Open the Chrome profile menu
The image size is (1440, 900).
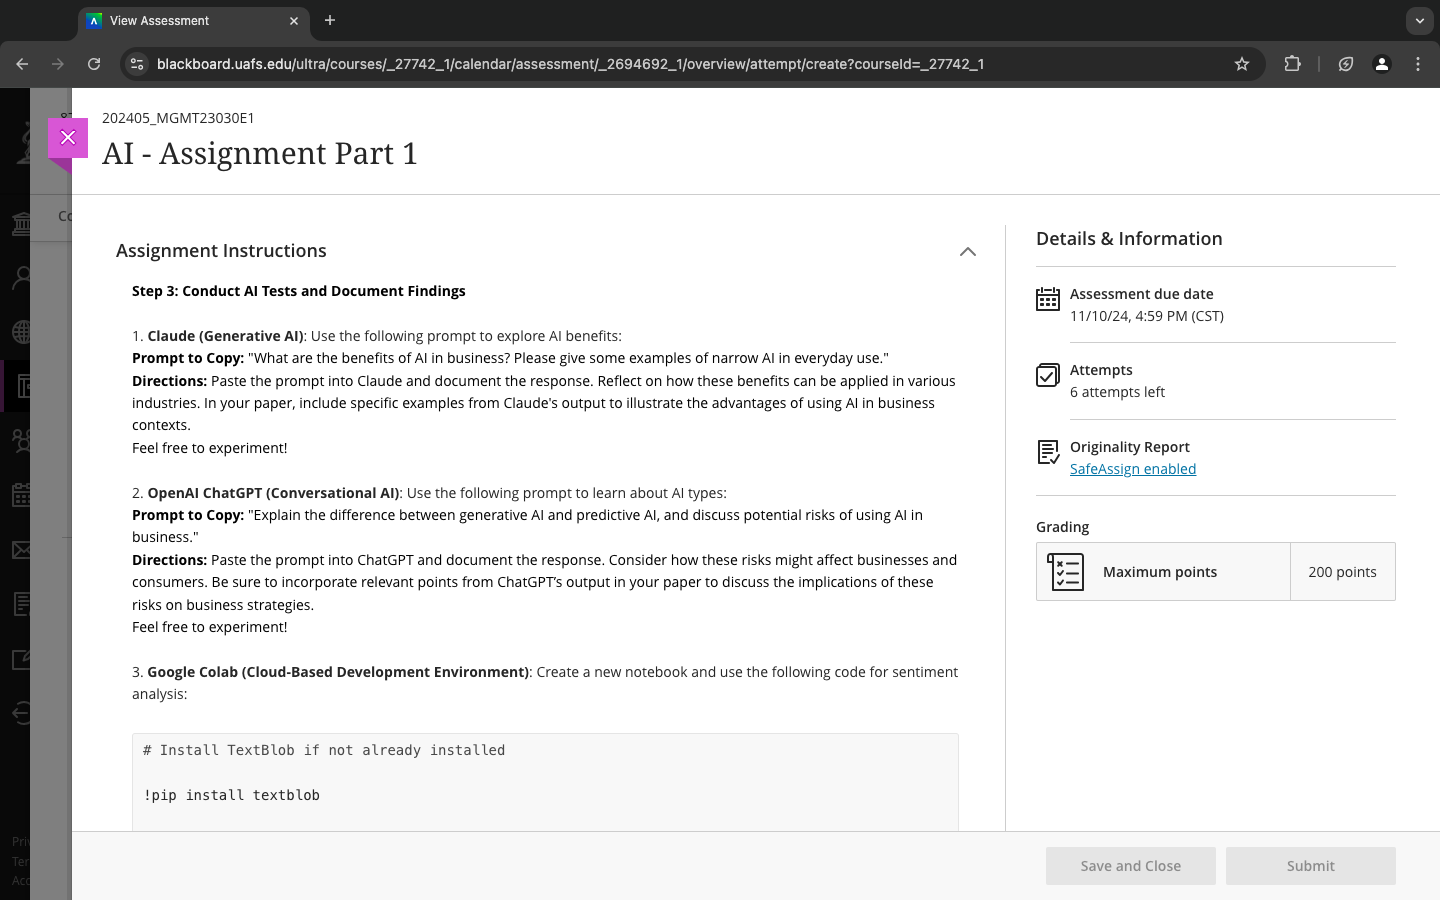[x=1382, y=64]
